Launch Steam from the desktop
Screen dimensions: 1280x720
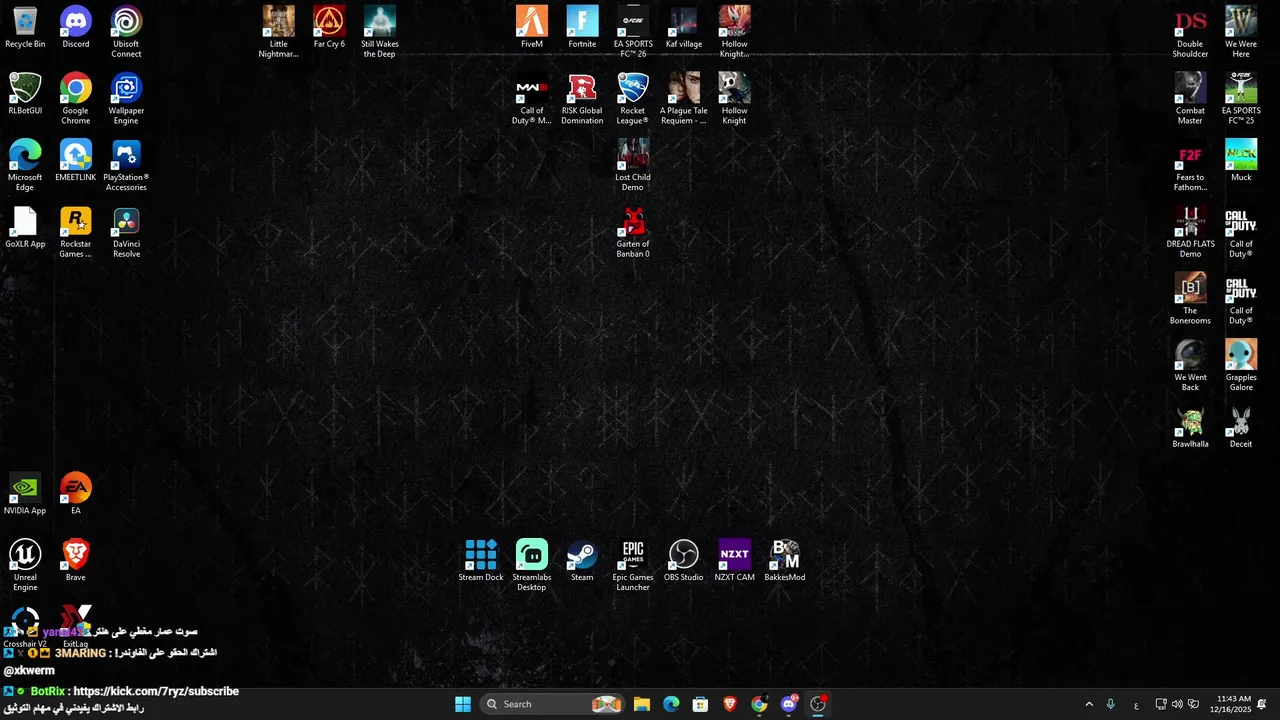pos(582,560)
